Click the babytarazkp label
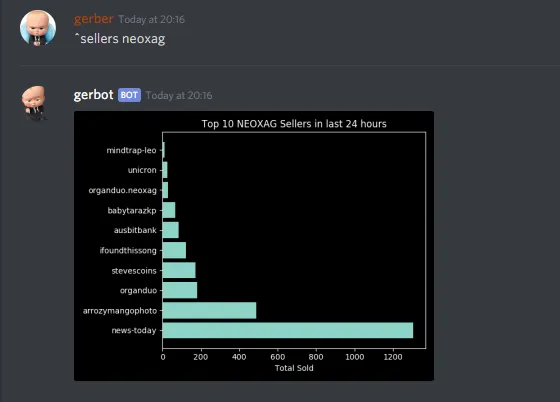This screenshot has width=560, height=402. tap(132, 211)
